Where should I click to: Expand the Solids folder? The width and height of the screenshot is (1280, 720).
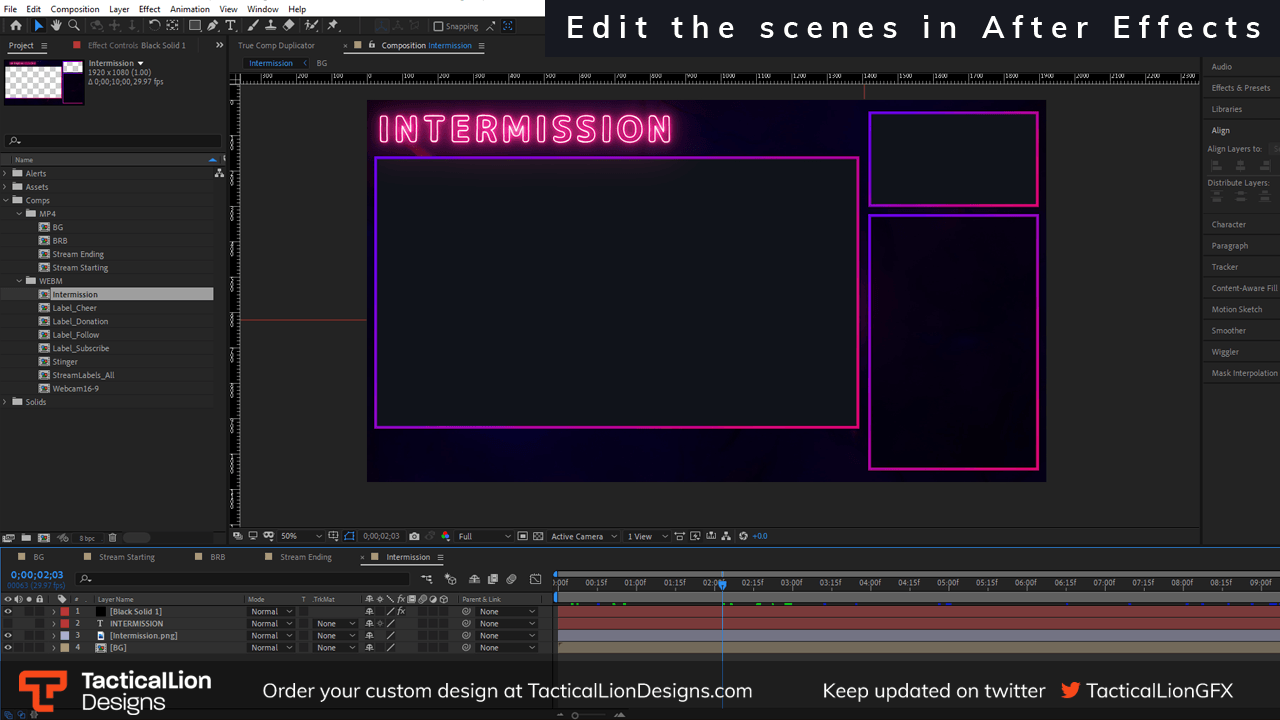(x=5, y=402)
